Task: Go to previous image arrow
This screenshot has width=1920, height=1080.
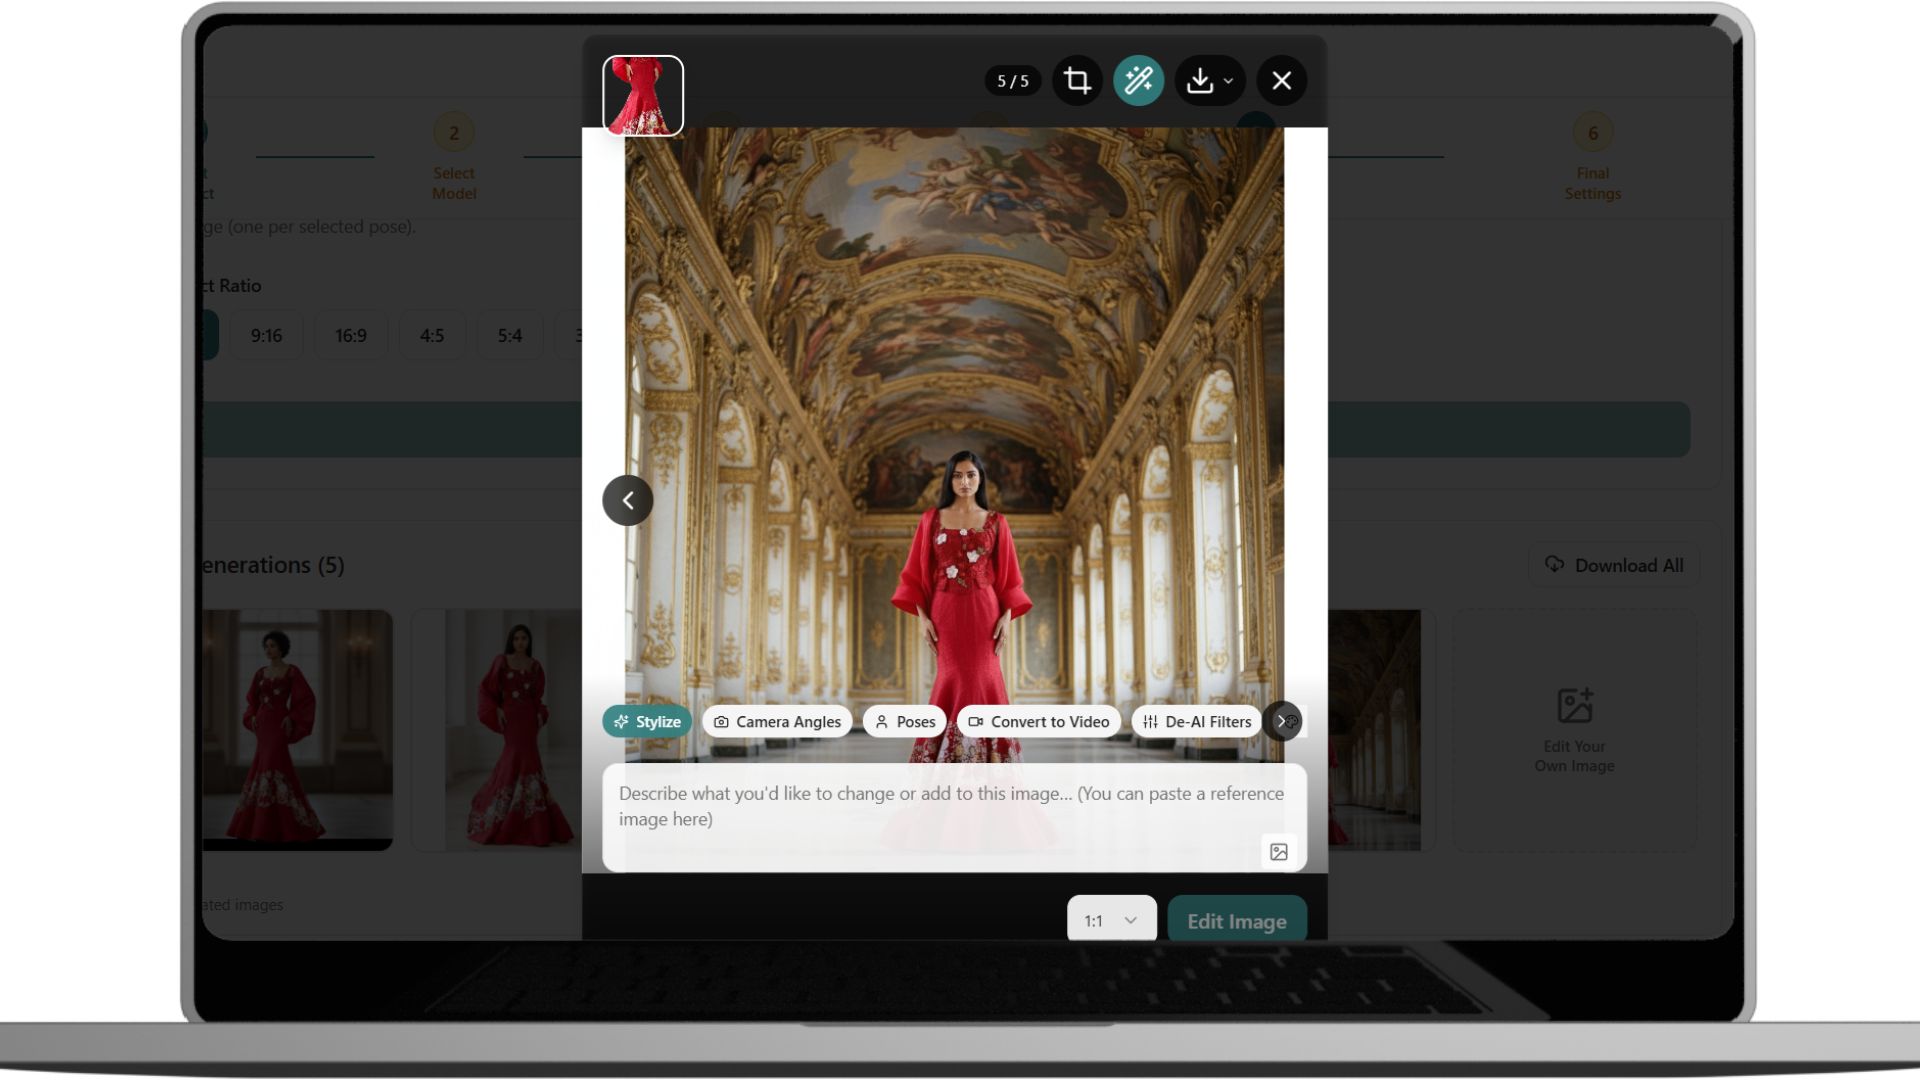Action: (x=628, y=500)
